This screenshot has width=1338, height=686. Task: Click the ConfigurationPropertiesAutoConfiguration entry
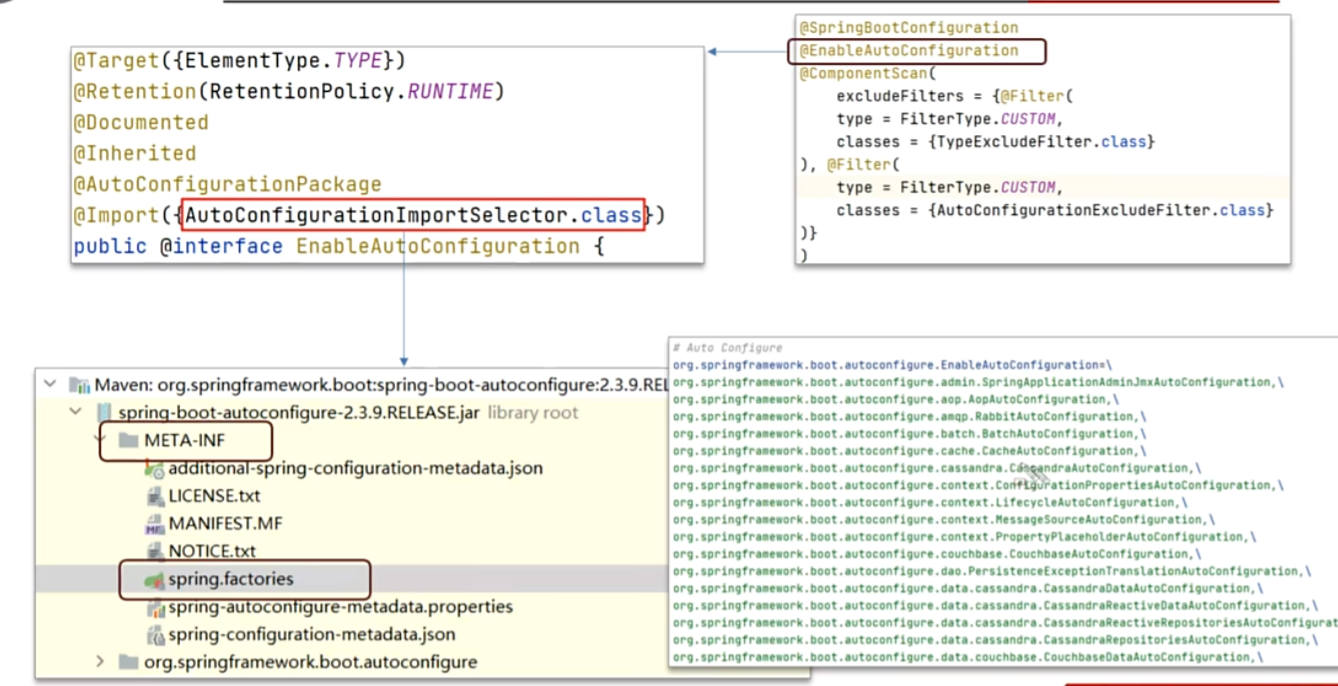[978, 485]
